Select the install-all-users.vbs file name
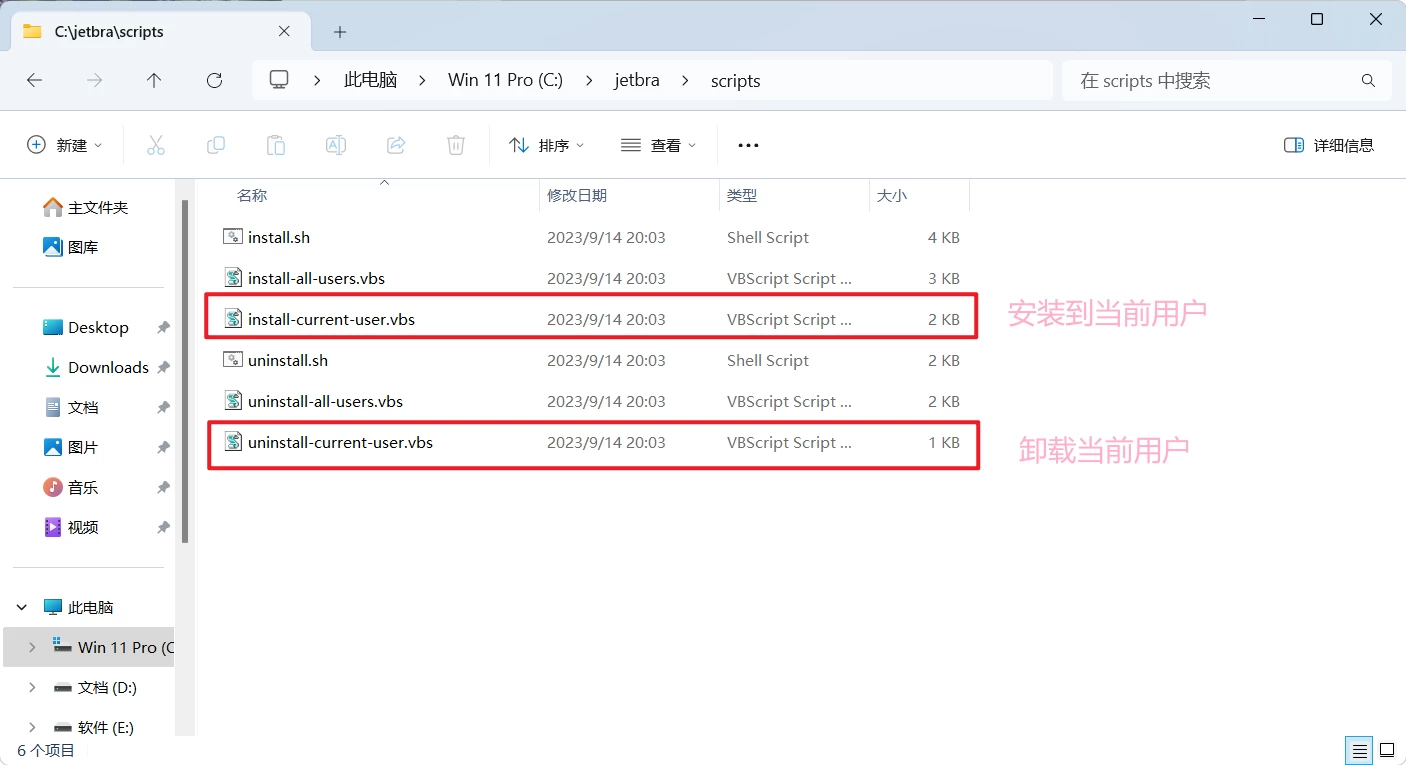 pos(316,279)
